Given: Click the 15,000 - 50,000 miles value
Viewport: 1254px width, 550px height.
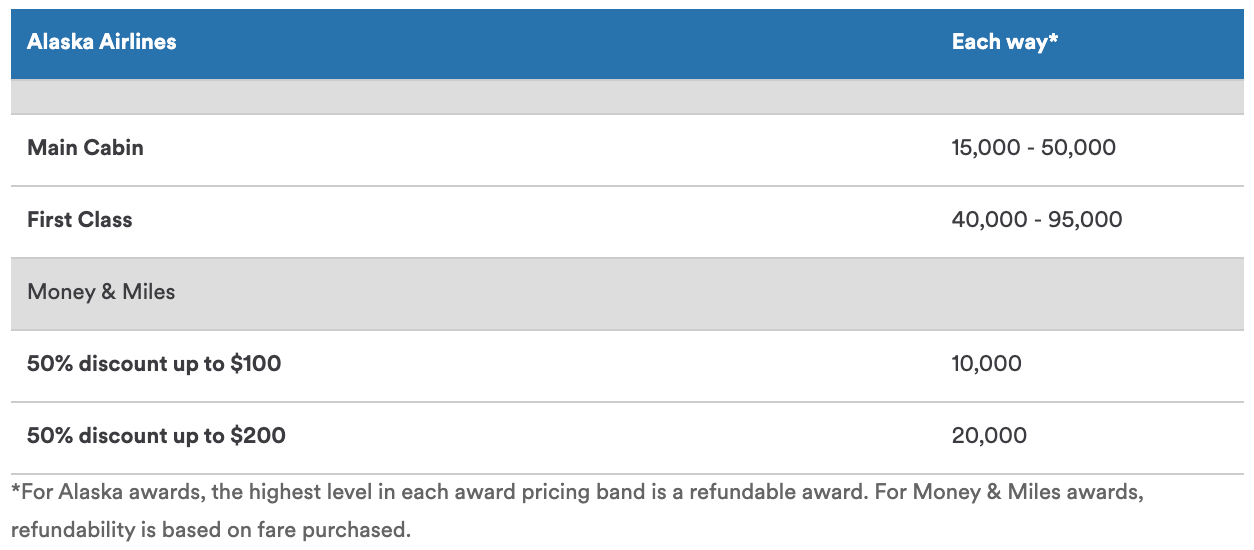Looking at the screenshot, I should [x=1033, y=148].
